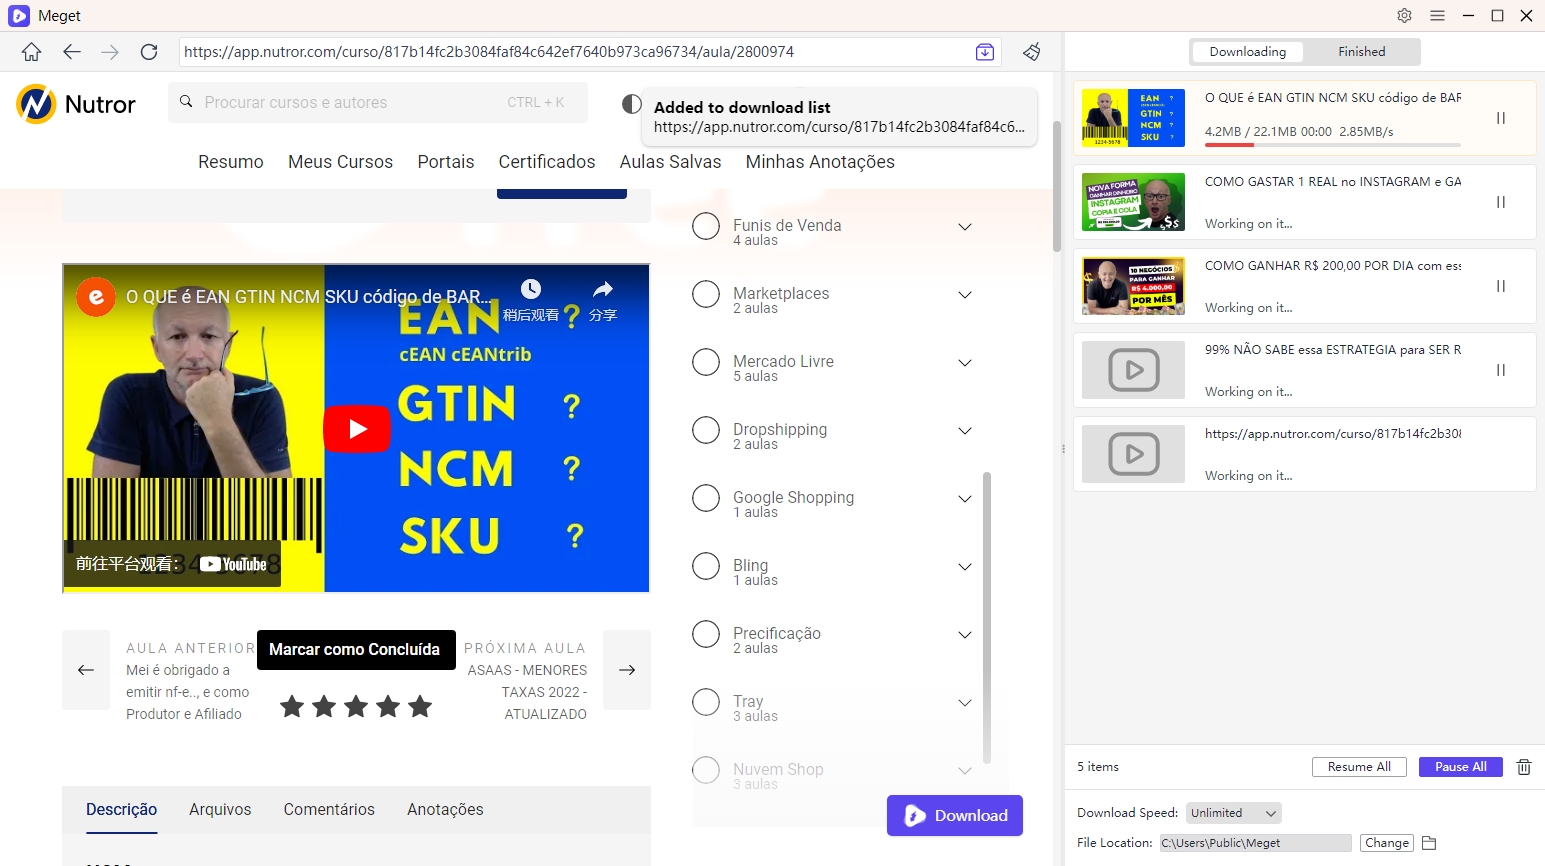Expand Precificação chevron
Viewport: 1545px width, 866px height.
click(965, 635)
